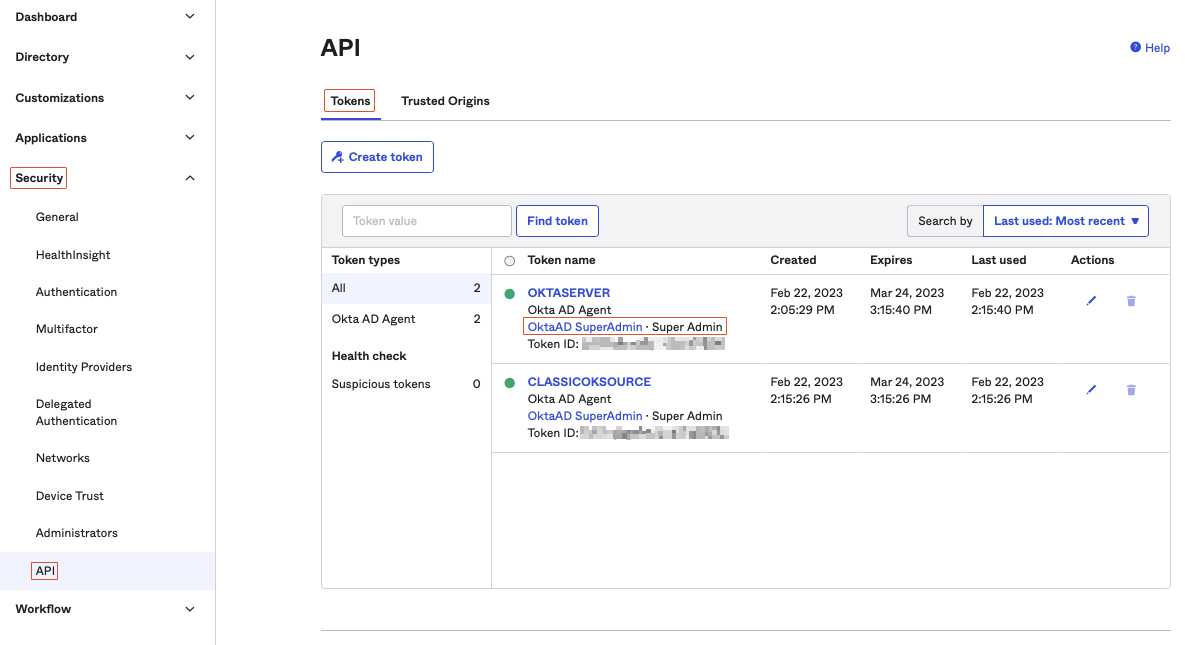This screenshot has width=1185, height=645.
Task: Open HealthInsight in the sidebar
Action: [x=73, y=255]
